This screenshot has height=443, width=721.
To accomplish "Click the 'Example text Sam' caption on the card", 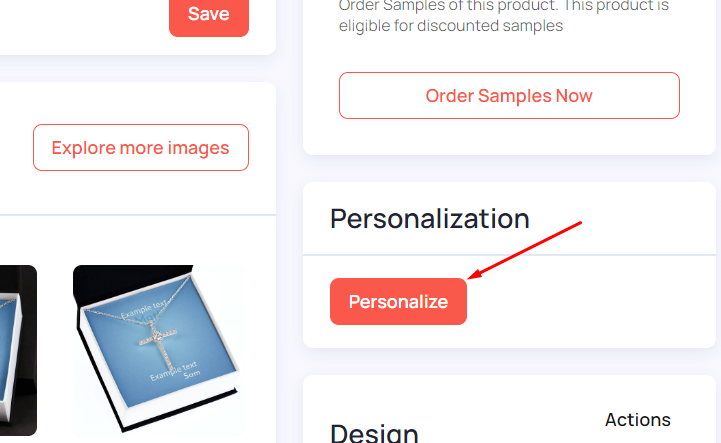I will coord(175,371).
